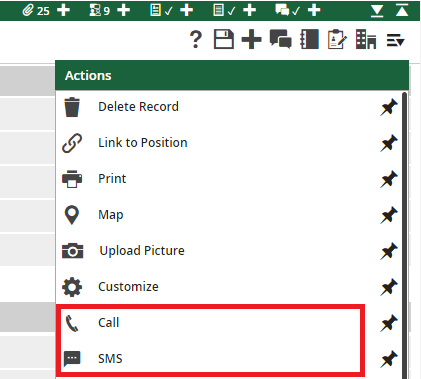Add new record with the large plus icon
The image size is (421, 379).
pyautogui.click(x=251, y=39)
